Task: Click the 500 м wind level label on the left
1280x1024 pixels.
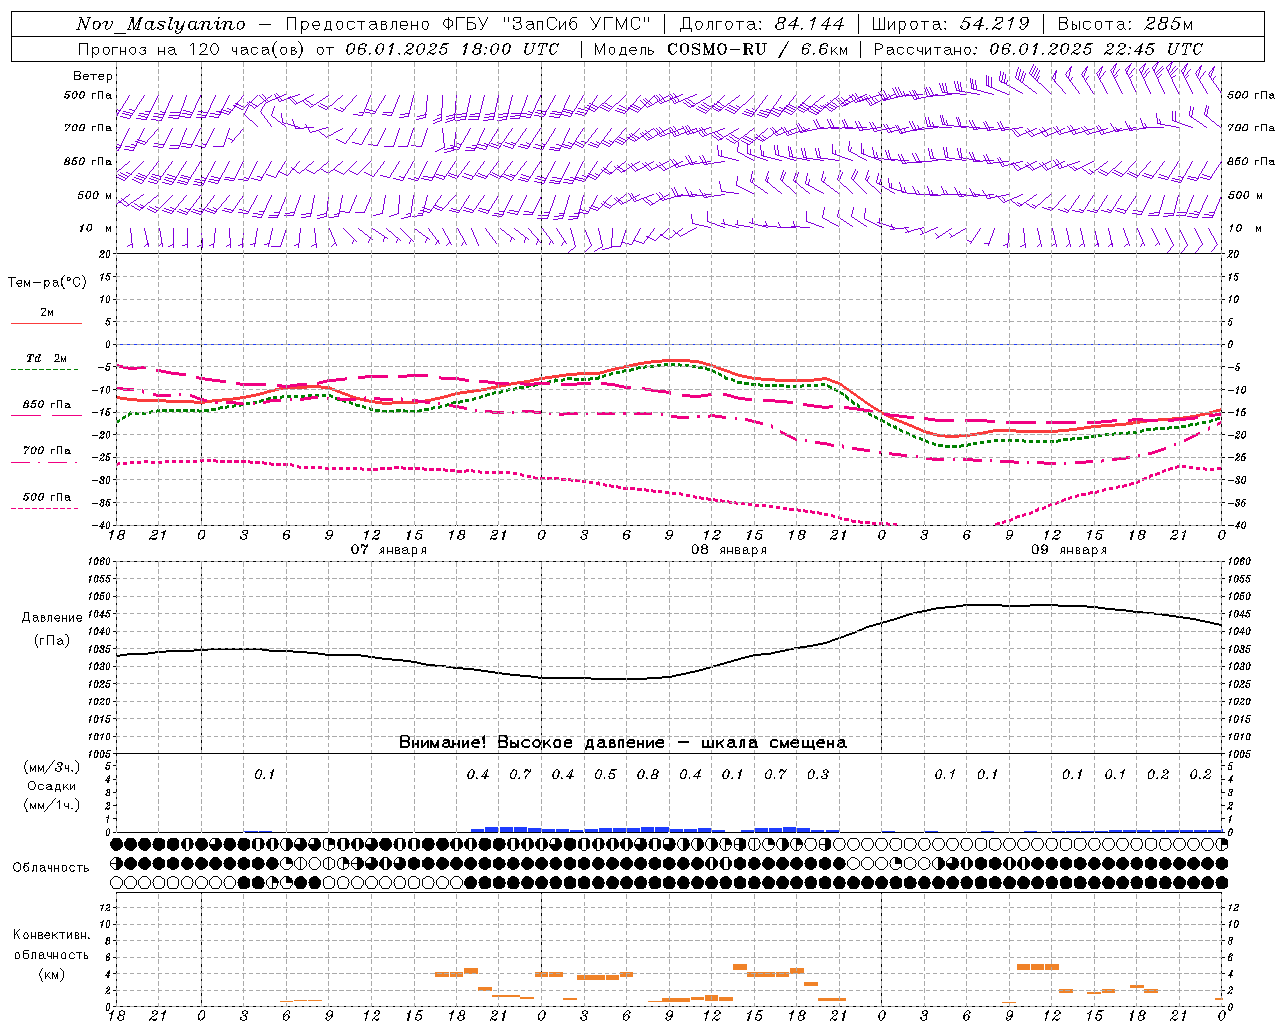Action: [96, 196]
